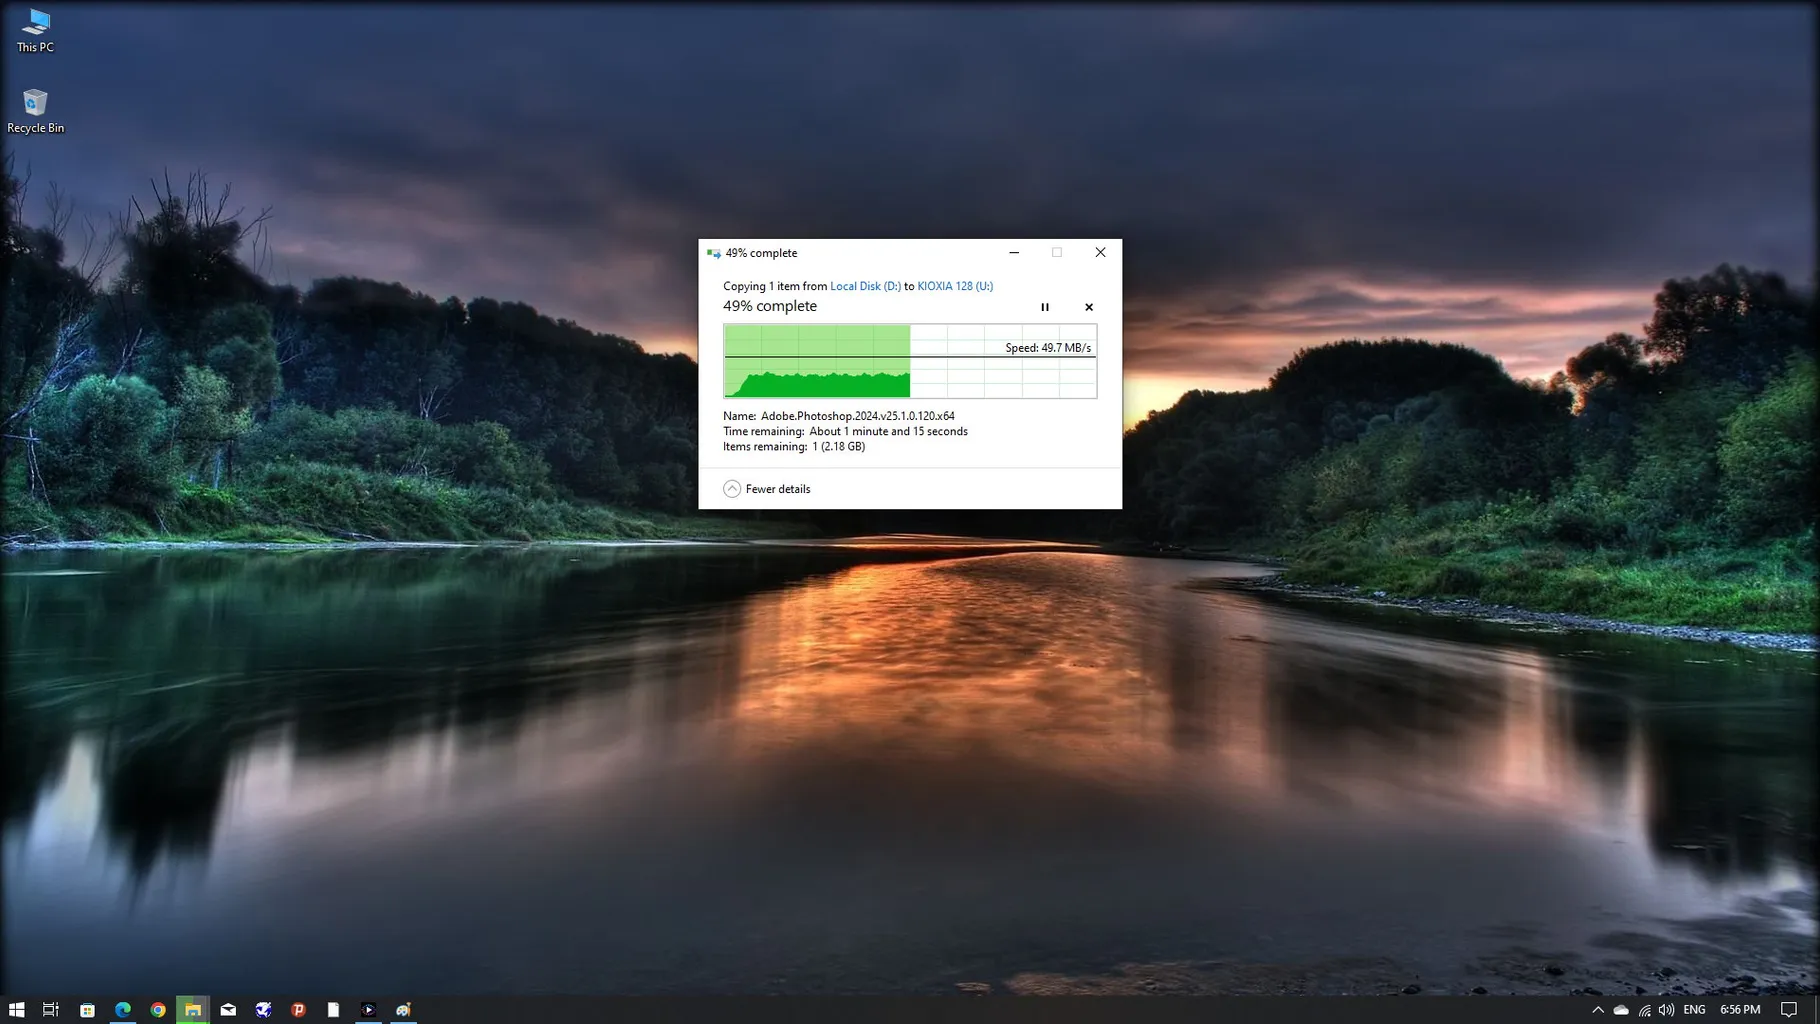This screenshot has width=1820, height=1024.
Task: Open the Local Disk (D:) source link
Action: (x=865, y=286)
